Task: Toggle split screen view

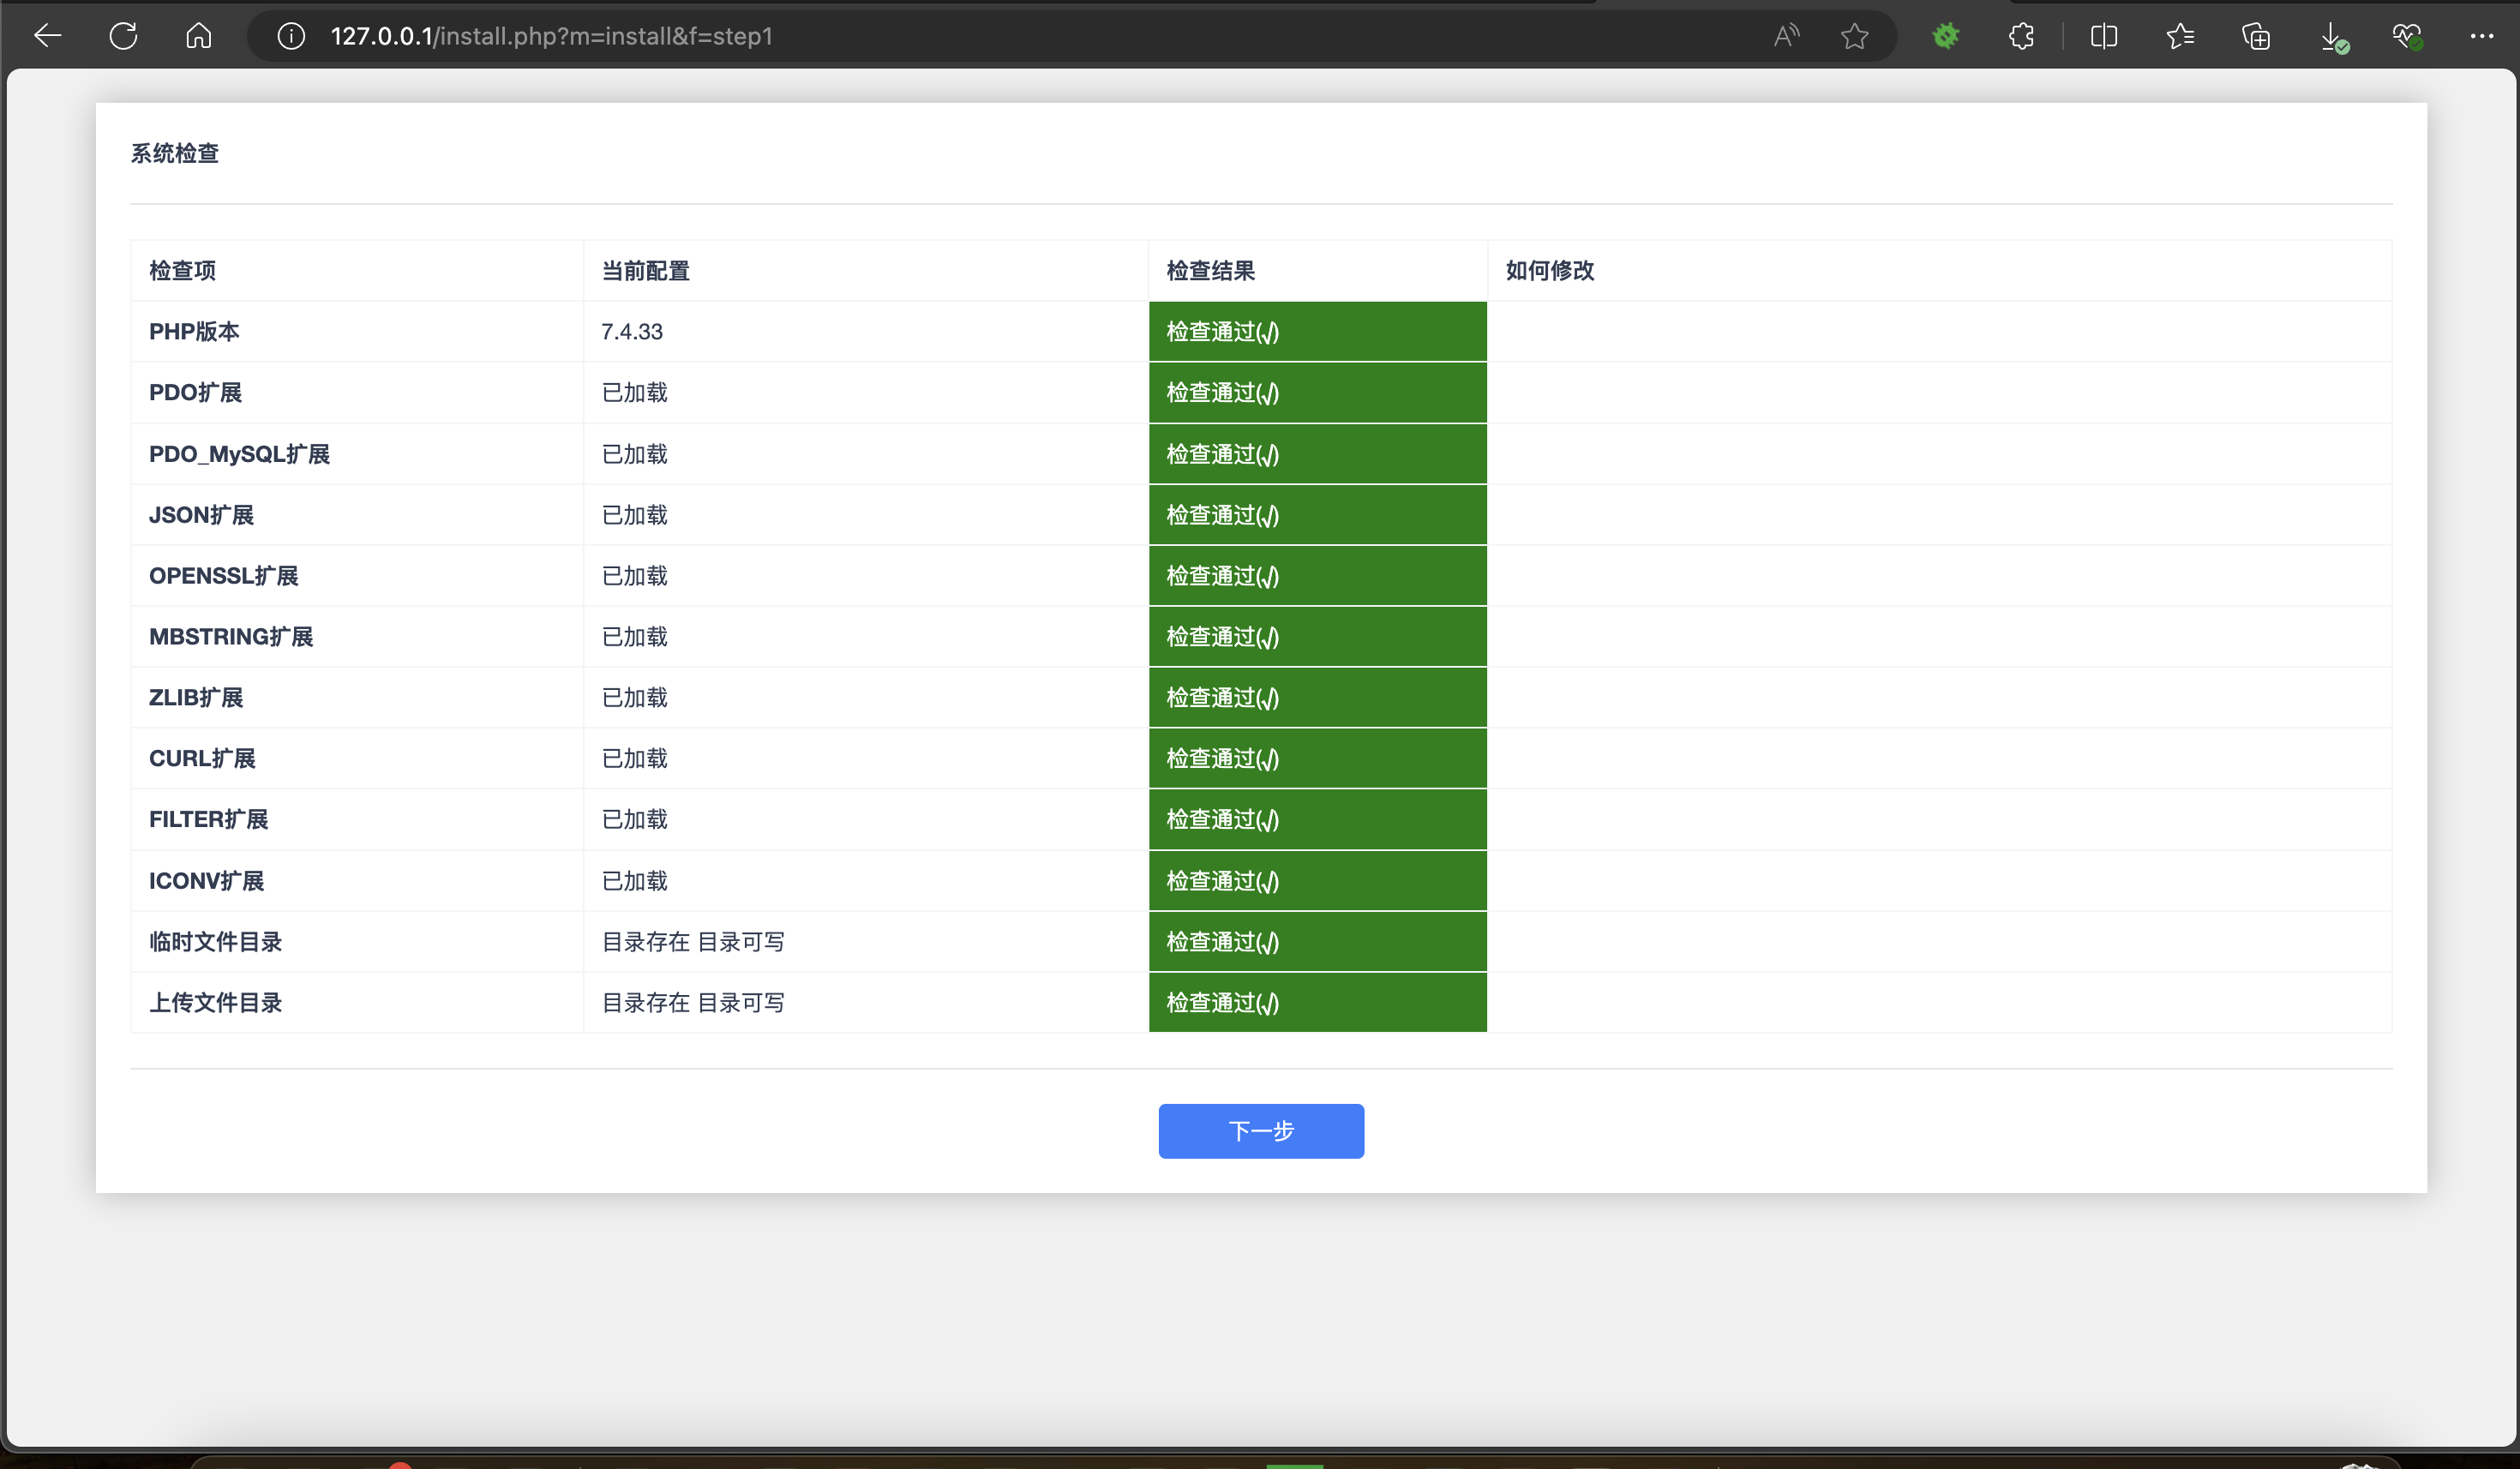Action: [2104, 37]
